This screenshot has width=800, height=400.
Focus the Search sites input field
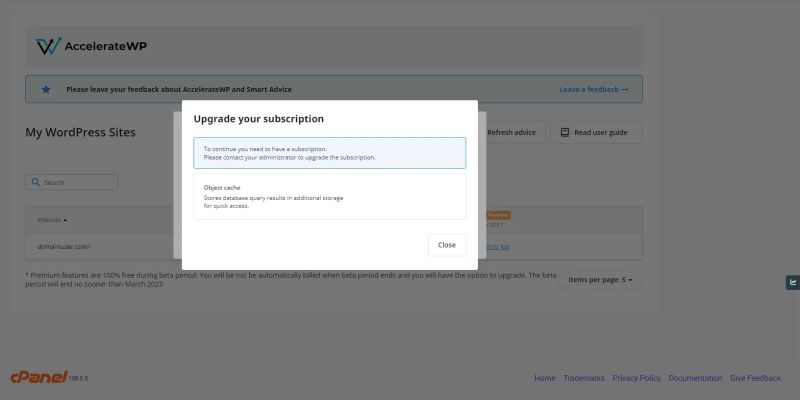(71, 182)
